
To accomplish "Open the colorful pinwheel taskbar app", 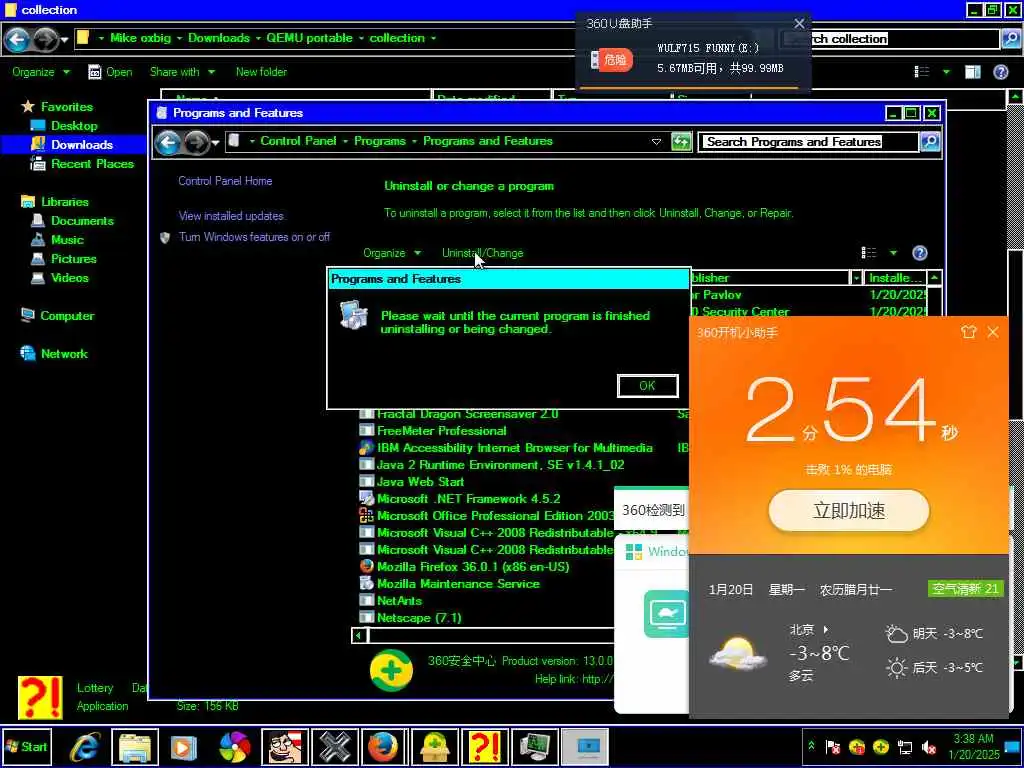I will [234, 747].
